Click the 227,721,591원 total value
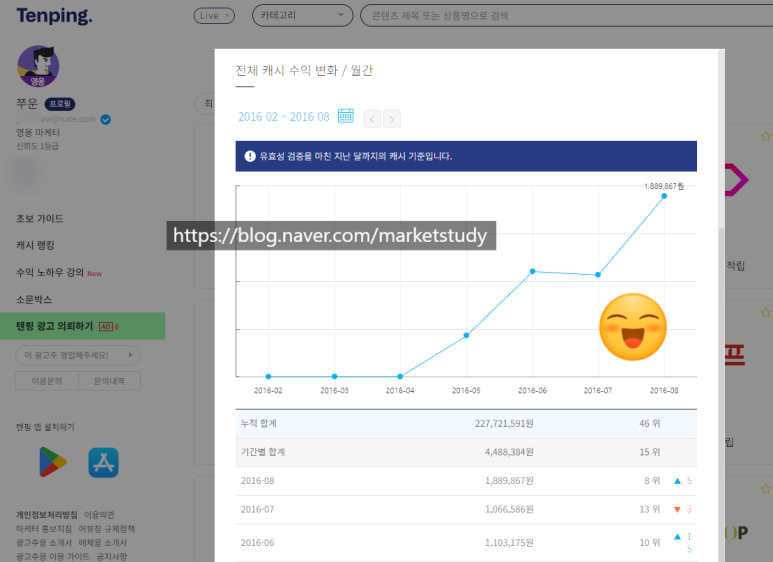The height and width of the screenshot is (562, 773). pos(504,423)
